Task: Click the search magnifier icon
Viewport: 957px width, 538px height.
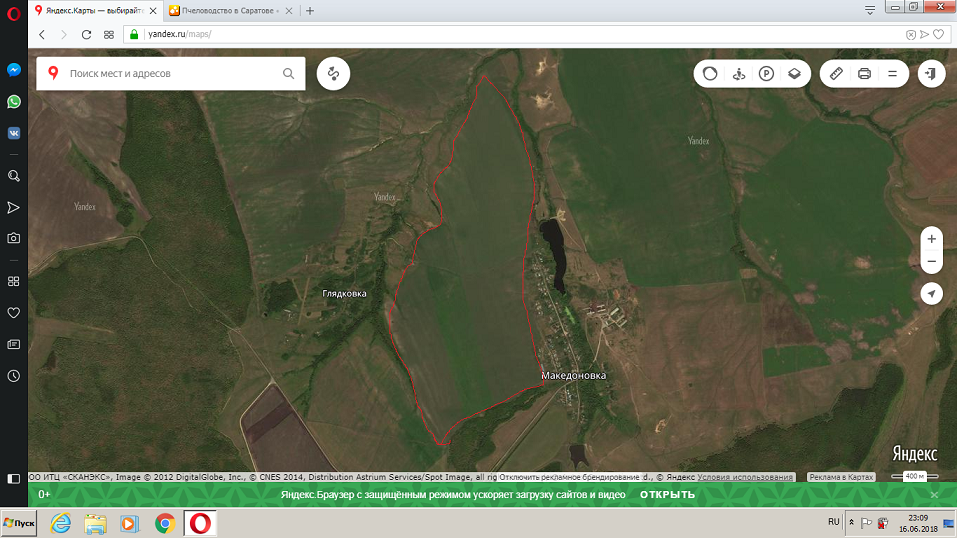Action: pyautogui.click(x=288, y=74)
